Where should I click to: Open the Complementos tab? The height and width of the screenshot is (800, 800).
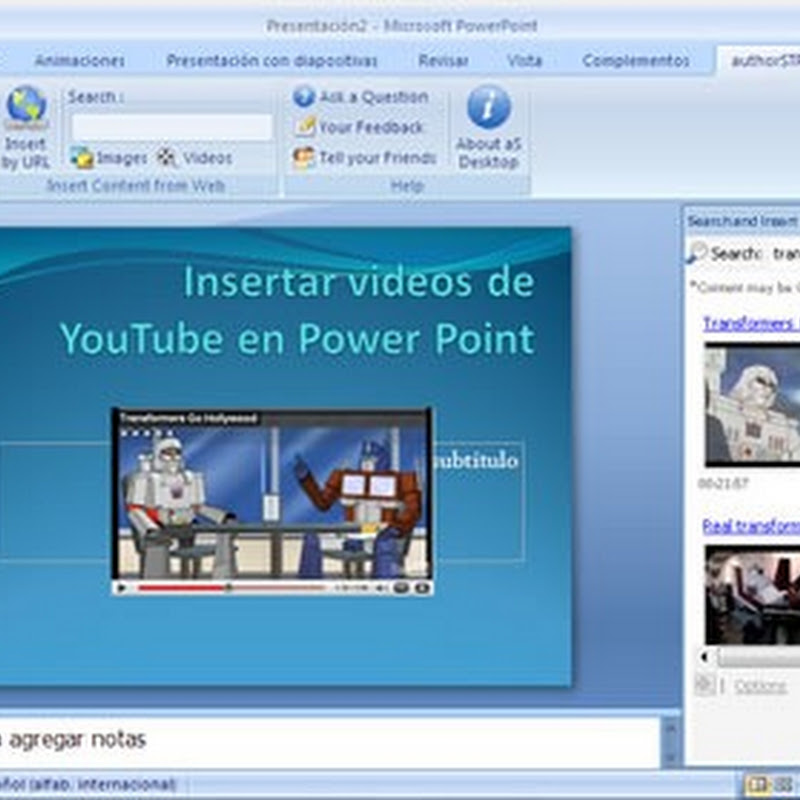pos(636,60)
